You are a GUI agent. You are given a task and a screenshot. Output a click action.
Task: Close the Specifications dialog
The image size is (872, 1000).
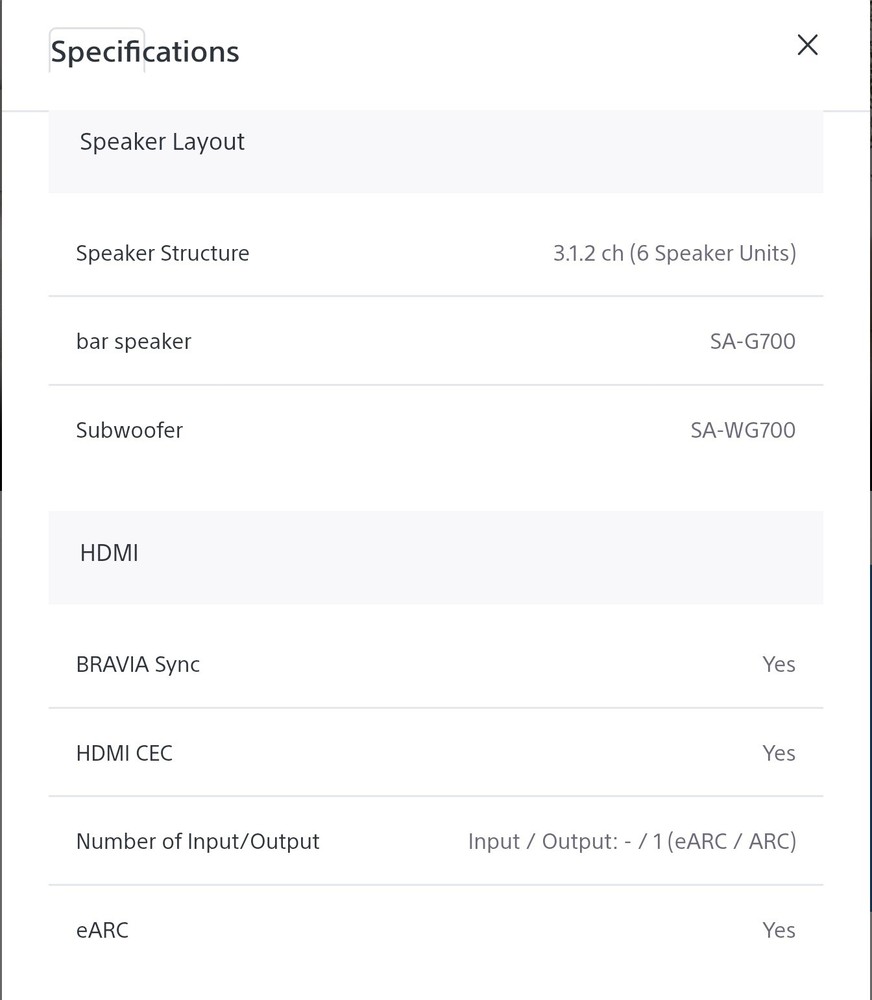pos(808,45)
